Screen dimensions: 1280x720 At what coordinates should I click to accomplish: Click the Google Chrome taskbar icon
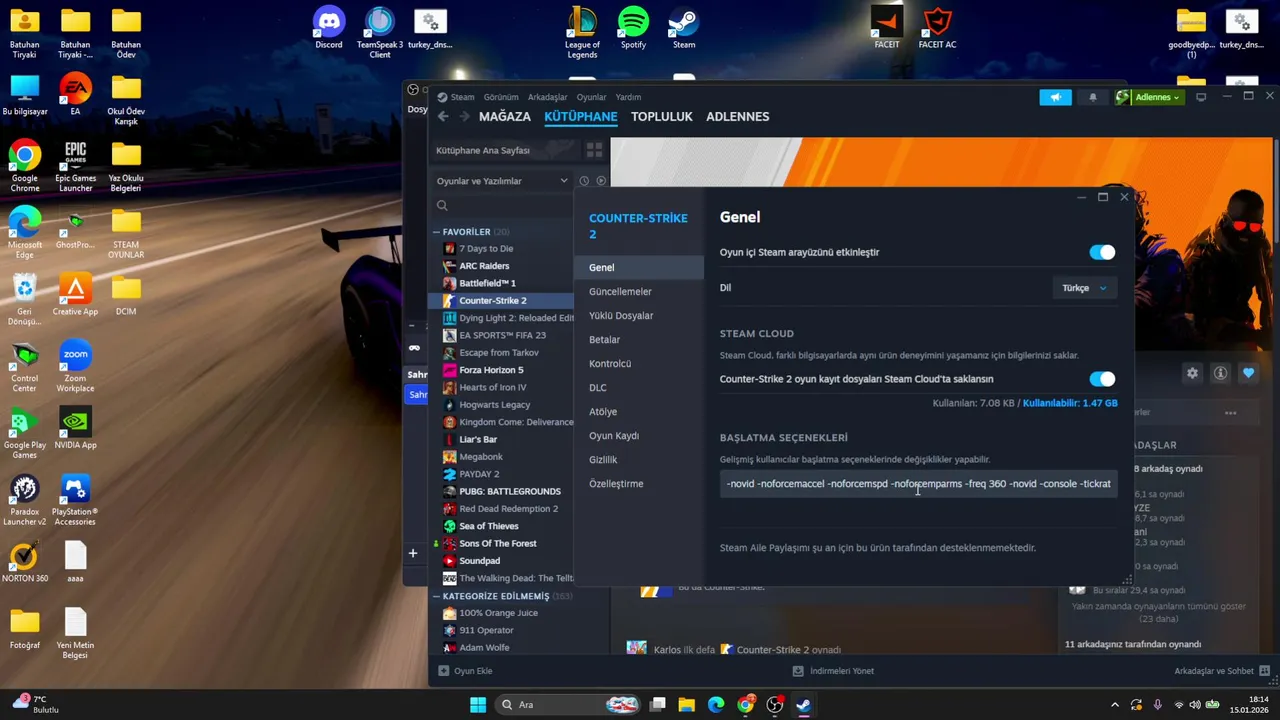tap(745, 705)
